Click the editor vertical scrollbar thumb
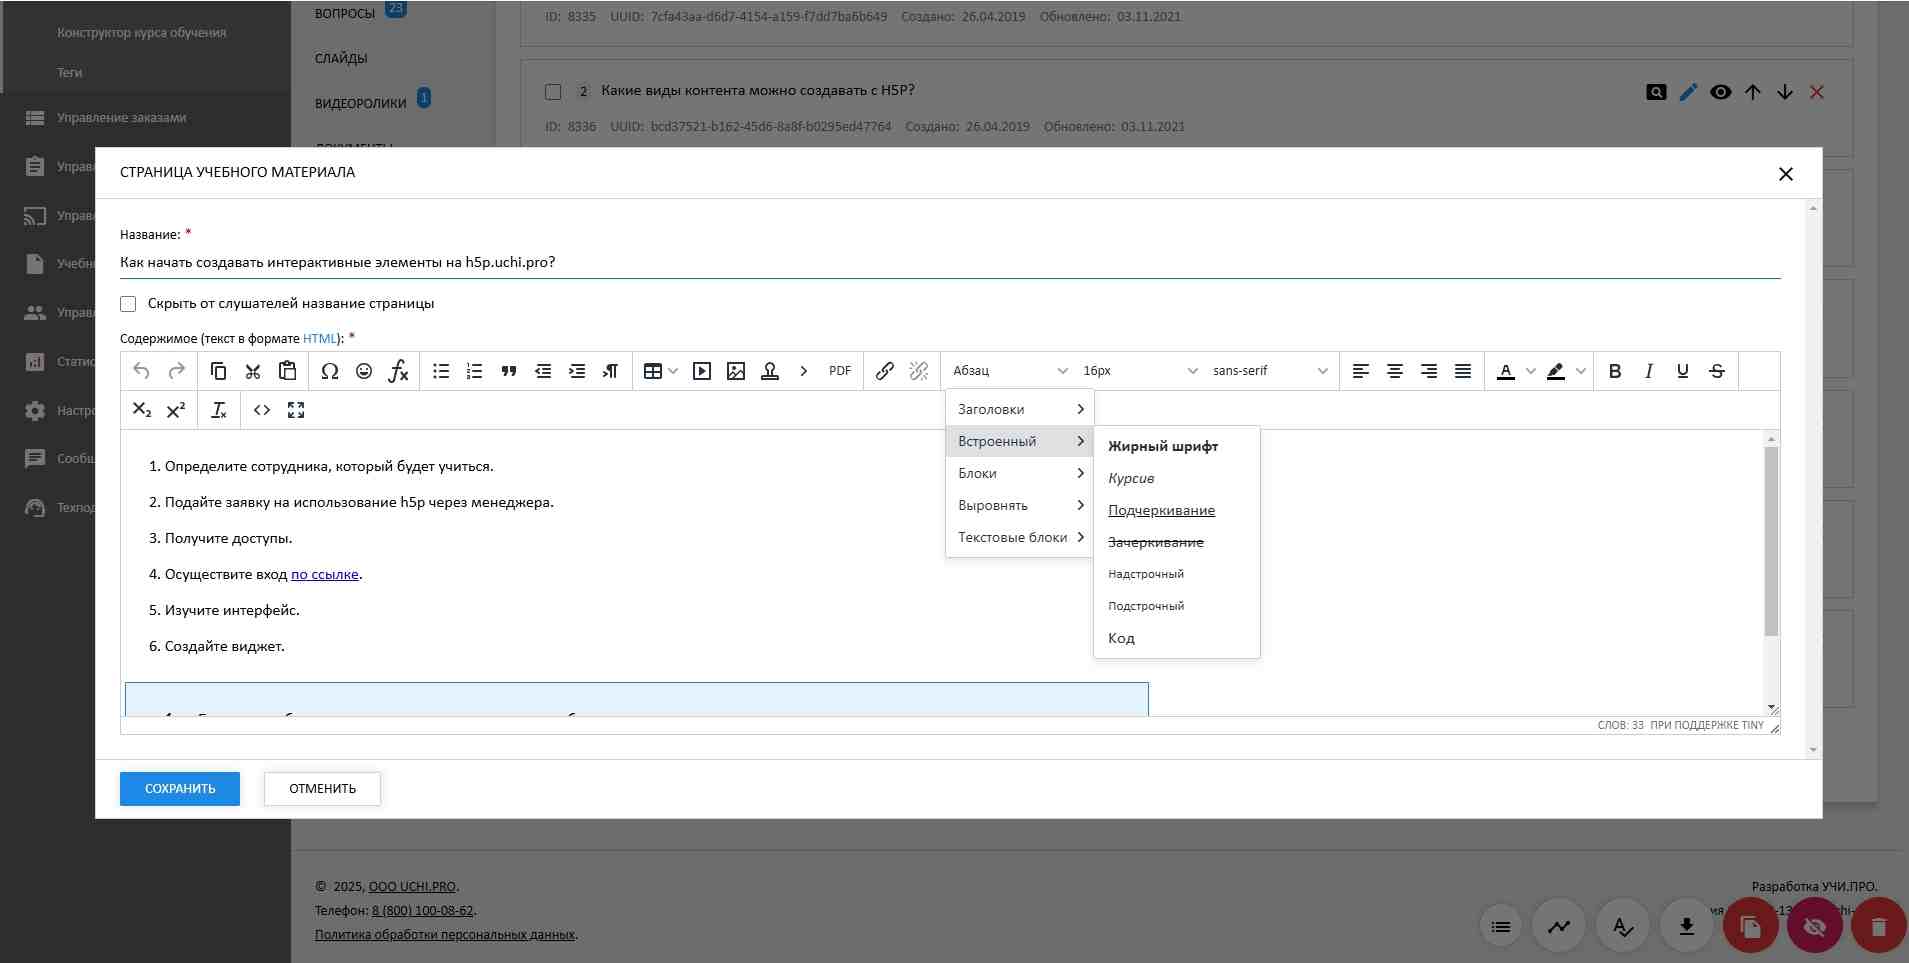Image resolution: width=1909 pixels, height=963 pixels. [x=1771, y=541]
